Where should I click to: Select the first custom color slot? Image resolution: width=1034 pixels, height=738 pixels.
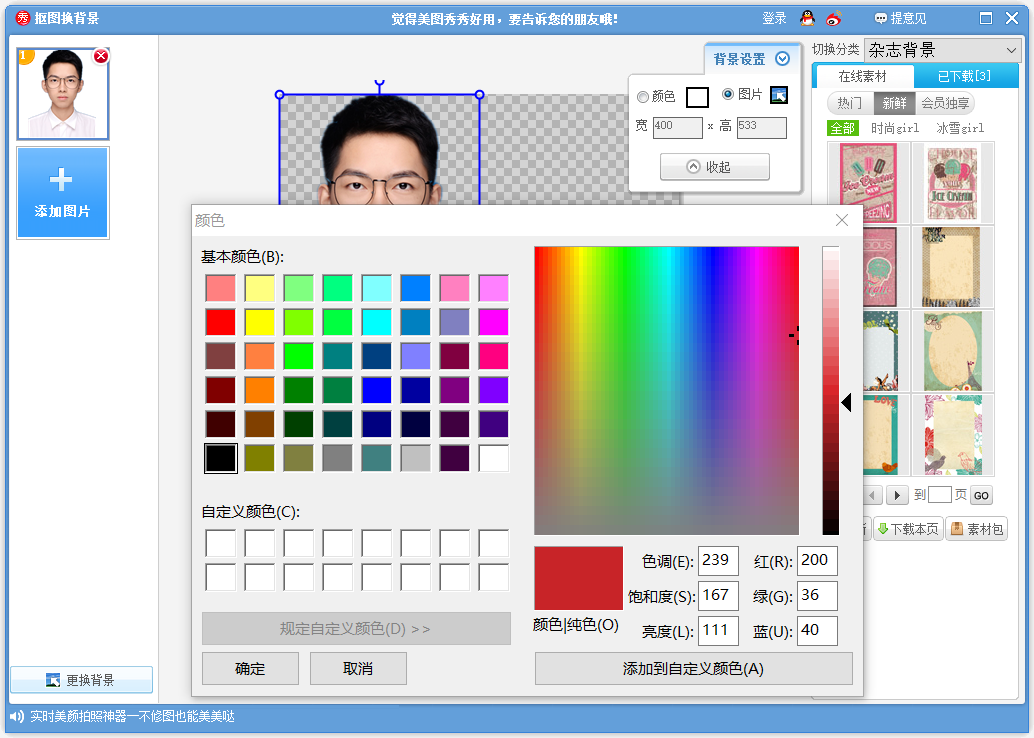click(x=220, y=543)
